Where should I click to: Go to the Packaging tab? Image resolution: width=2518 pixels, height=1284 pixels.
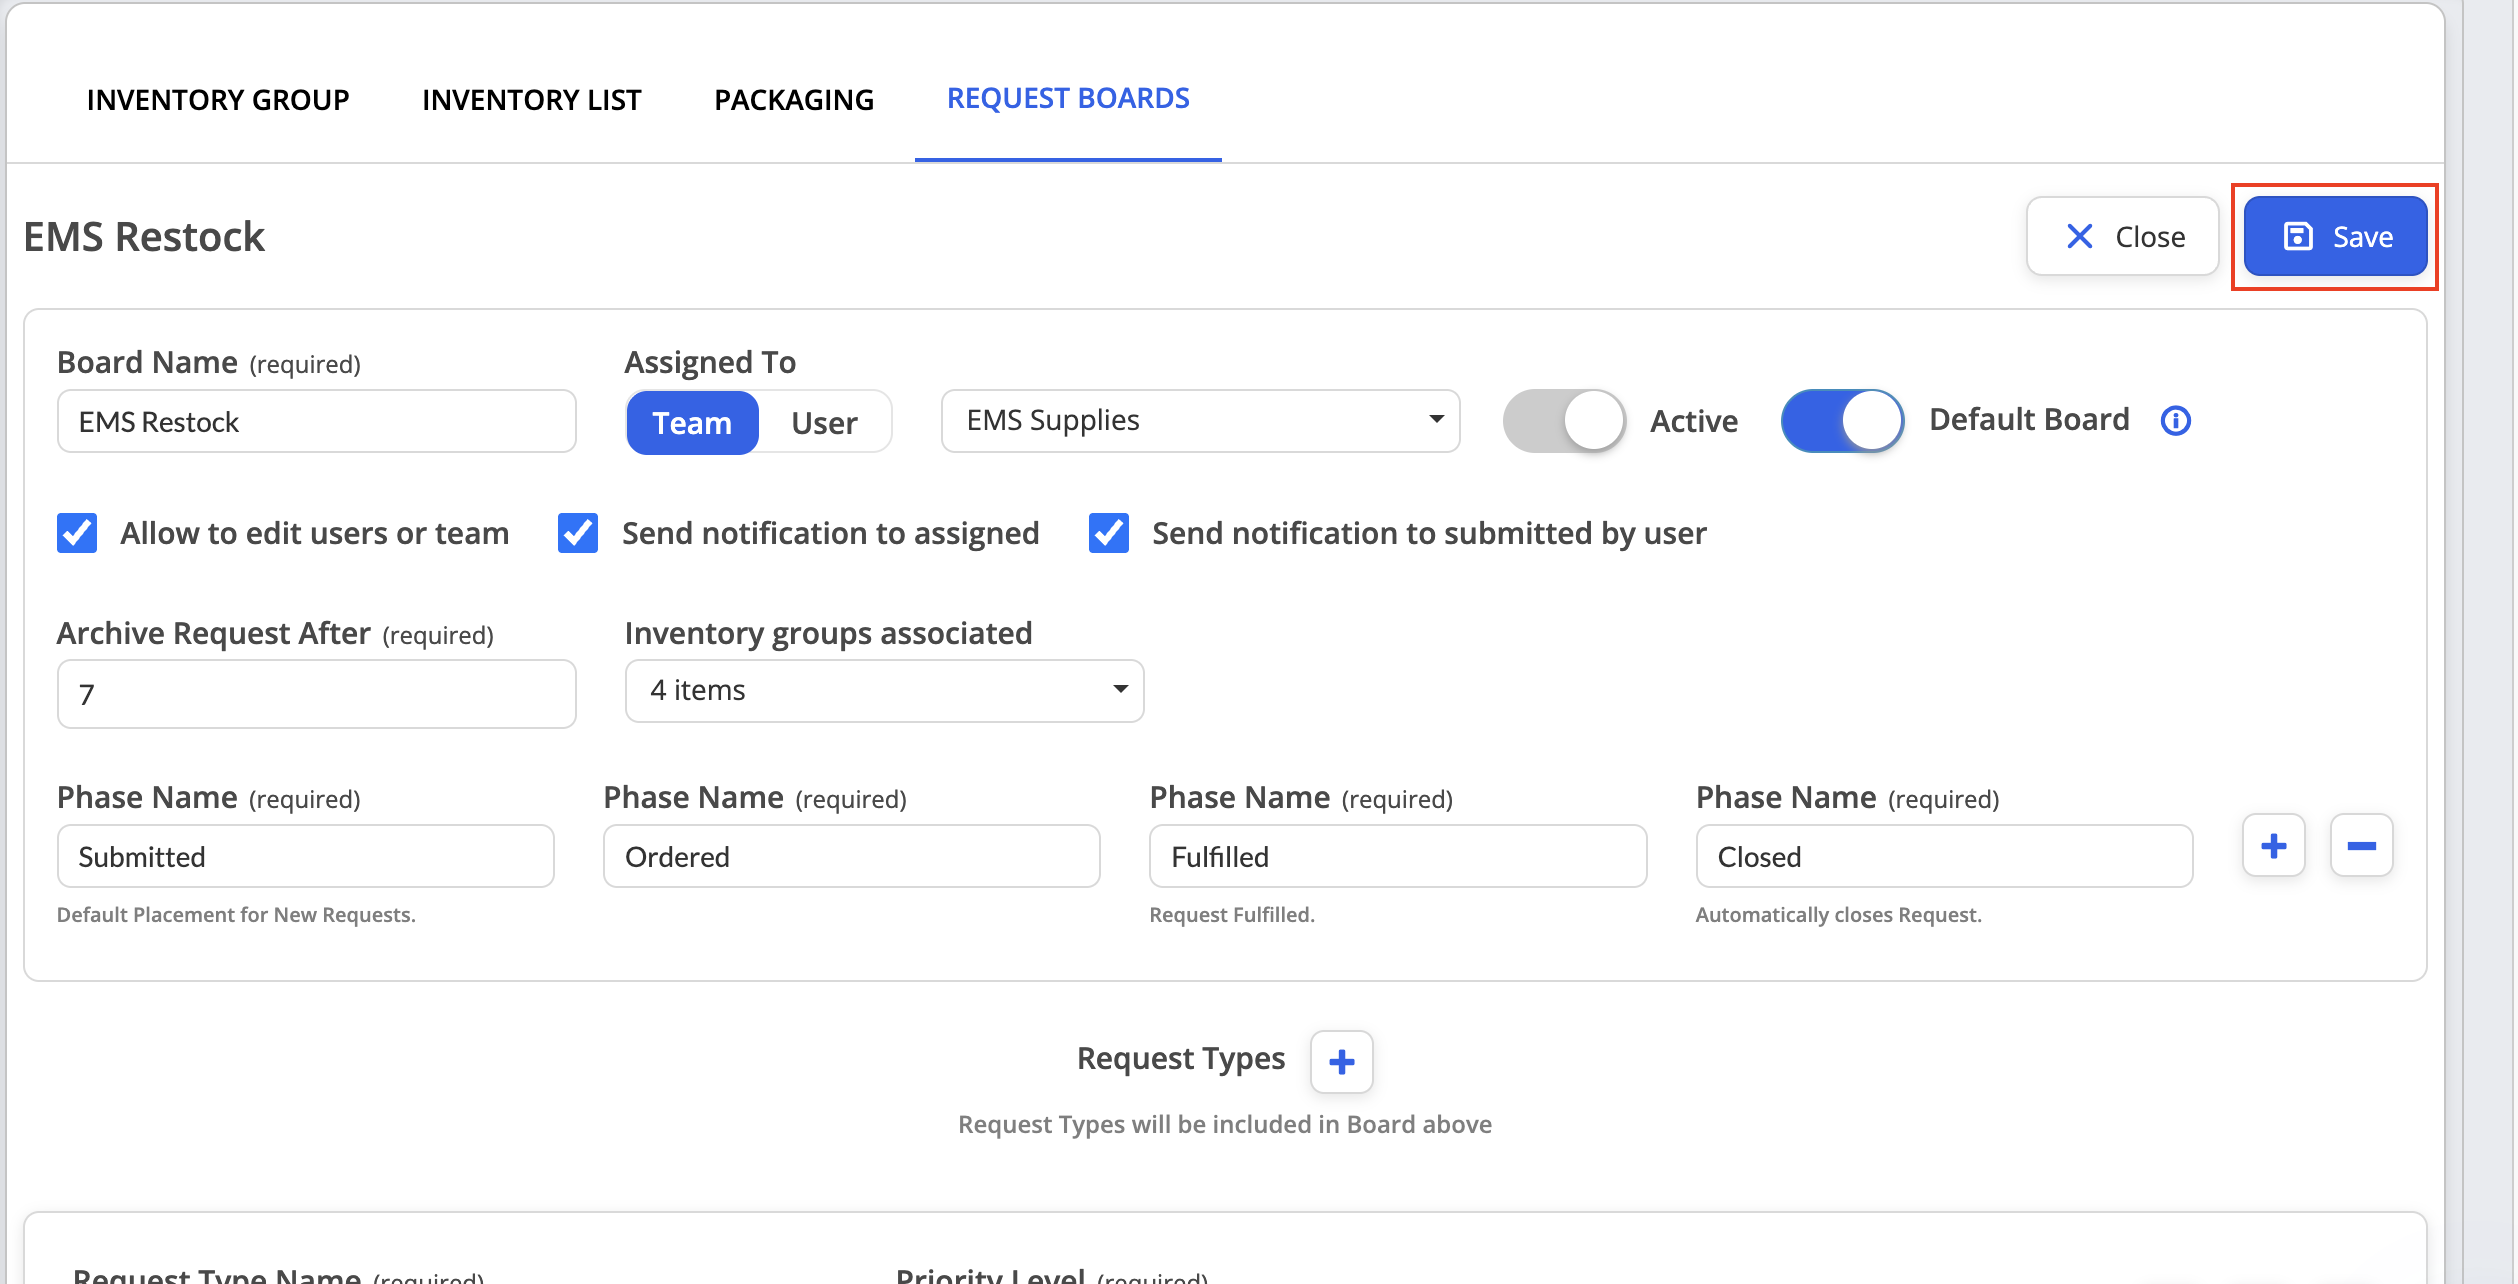794,100
